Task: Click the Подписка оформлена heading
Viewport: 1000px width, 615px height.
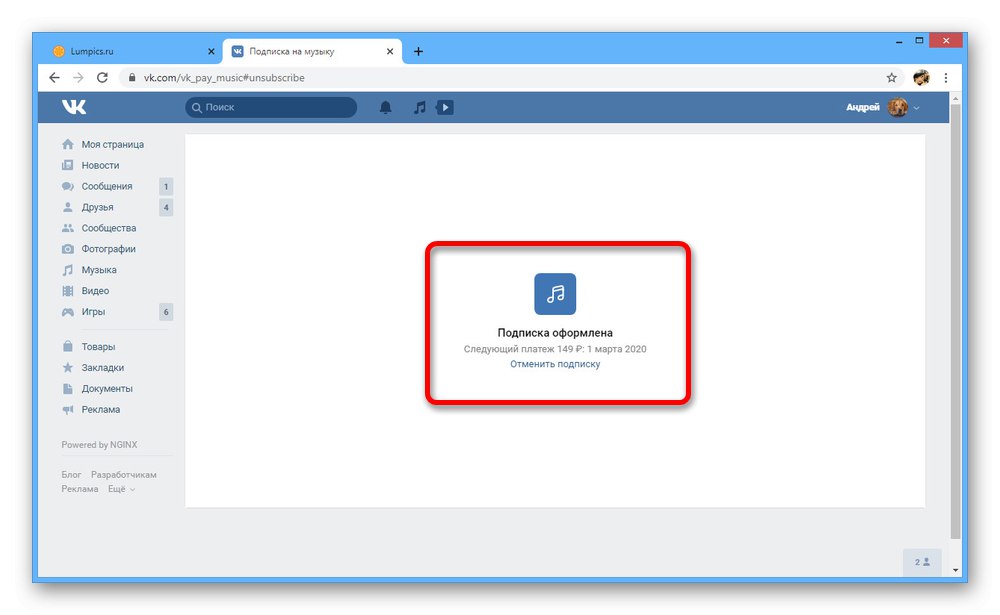Action: pos(555,332)
